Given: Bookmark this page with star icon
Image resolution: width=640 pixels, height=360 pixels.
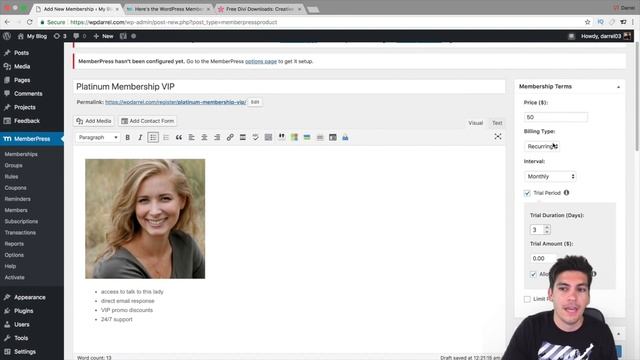Looking at the screenshot, I should click(x=587, y=22).
